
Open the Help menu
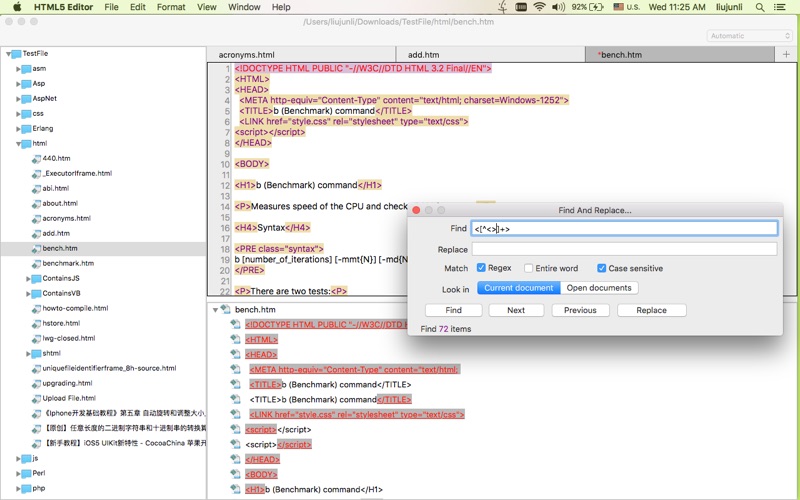coord(281,7)
